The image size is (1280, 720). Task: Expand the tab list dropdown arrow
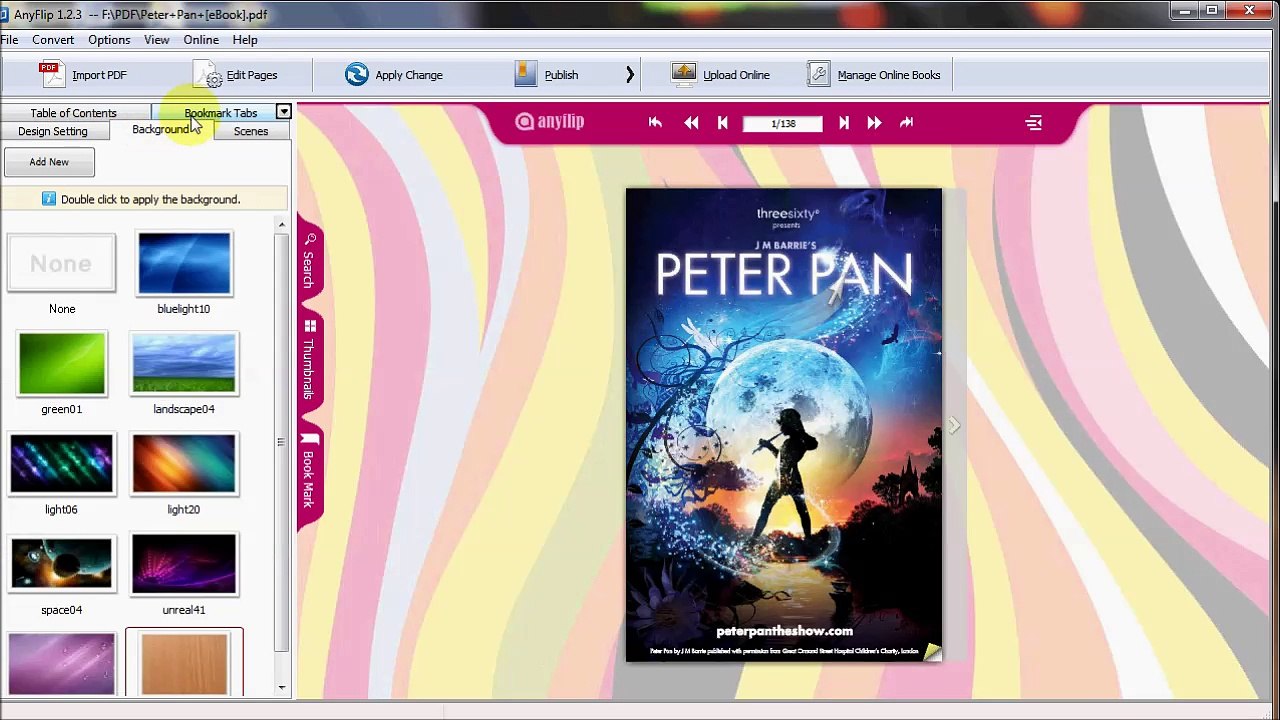coord(284,112)
